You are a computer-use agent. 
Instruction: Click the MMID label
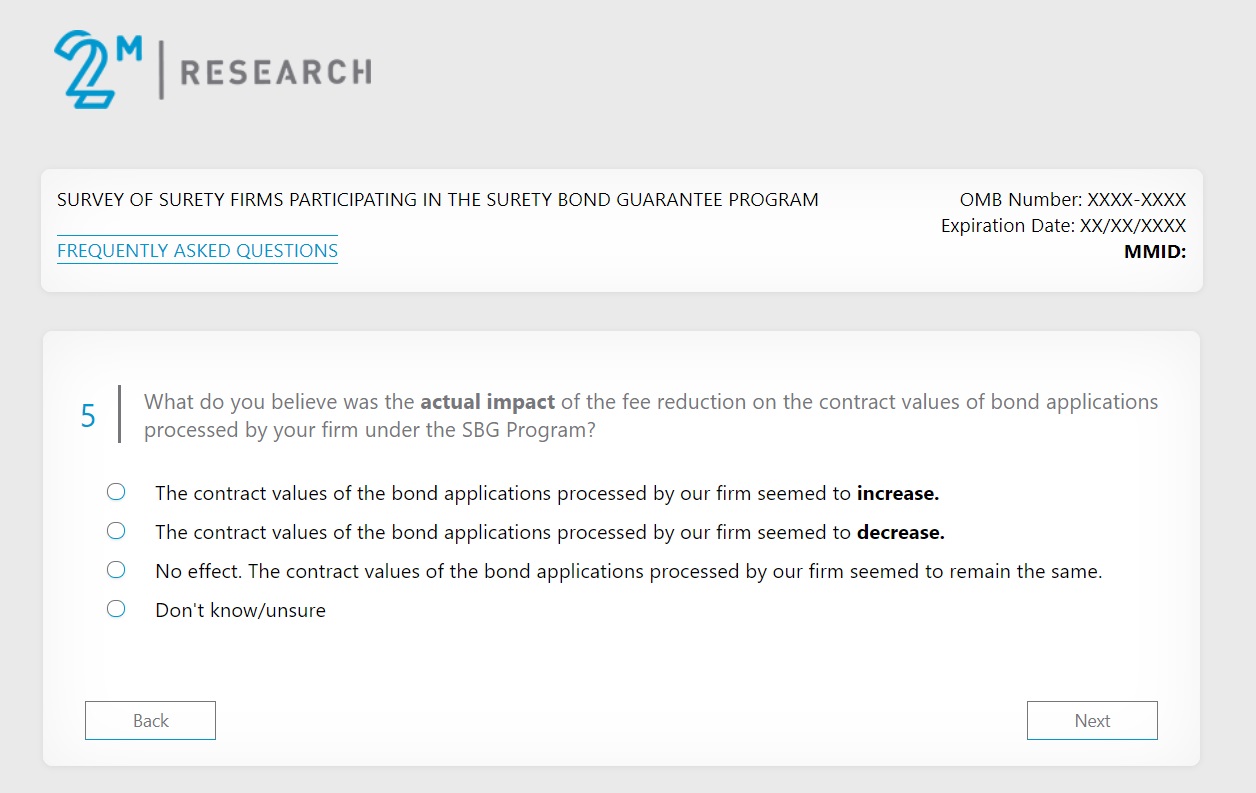click(1154, 252)
